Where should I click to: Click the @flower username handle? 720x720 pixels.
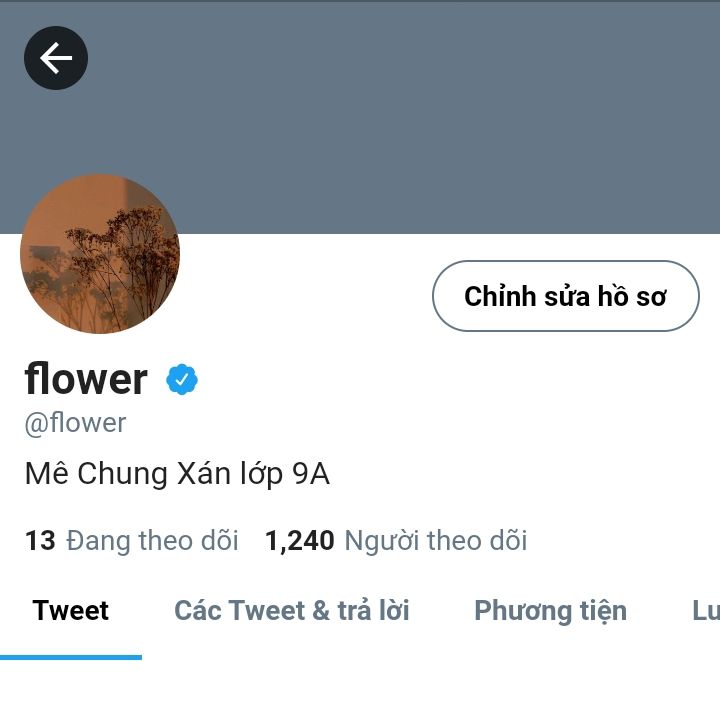(x=75, y=423)
